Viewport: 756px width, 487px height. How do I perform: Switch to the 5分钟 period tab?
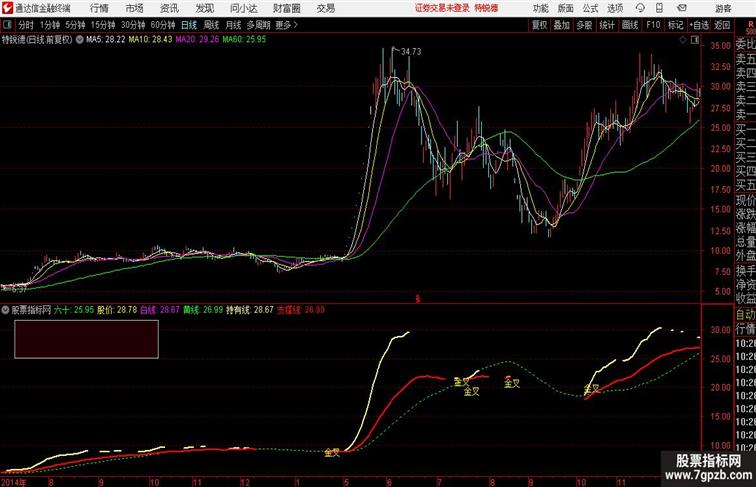pos(75,25)
